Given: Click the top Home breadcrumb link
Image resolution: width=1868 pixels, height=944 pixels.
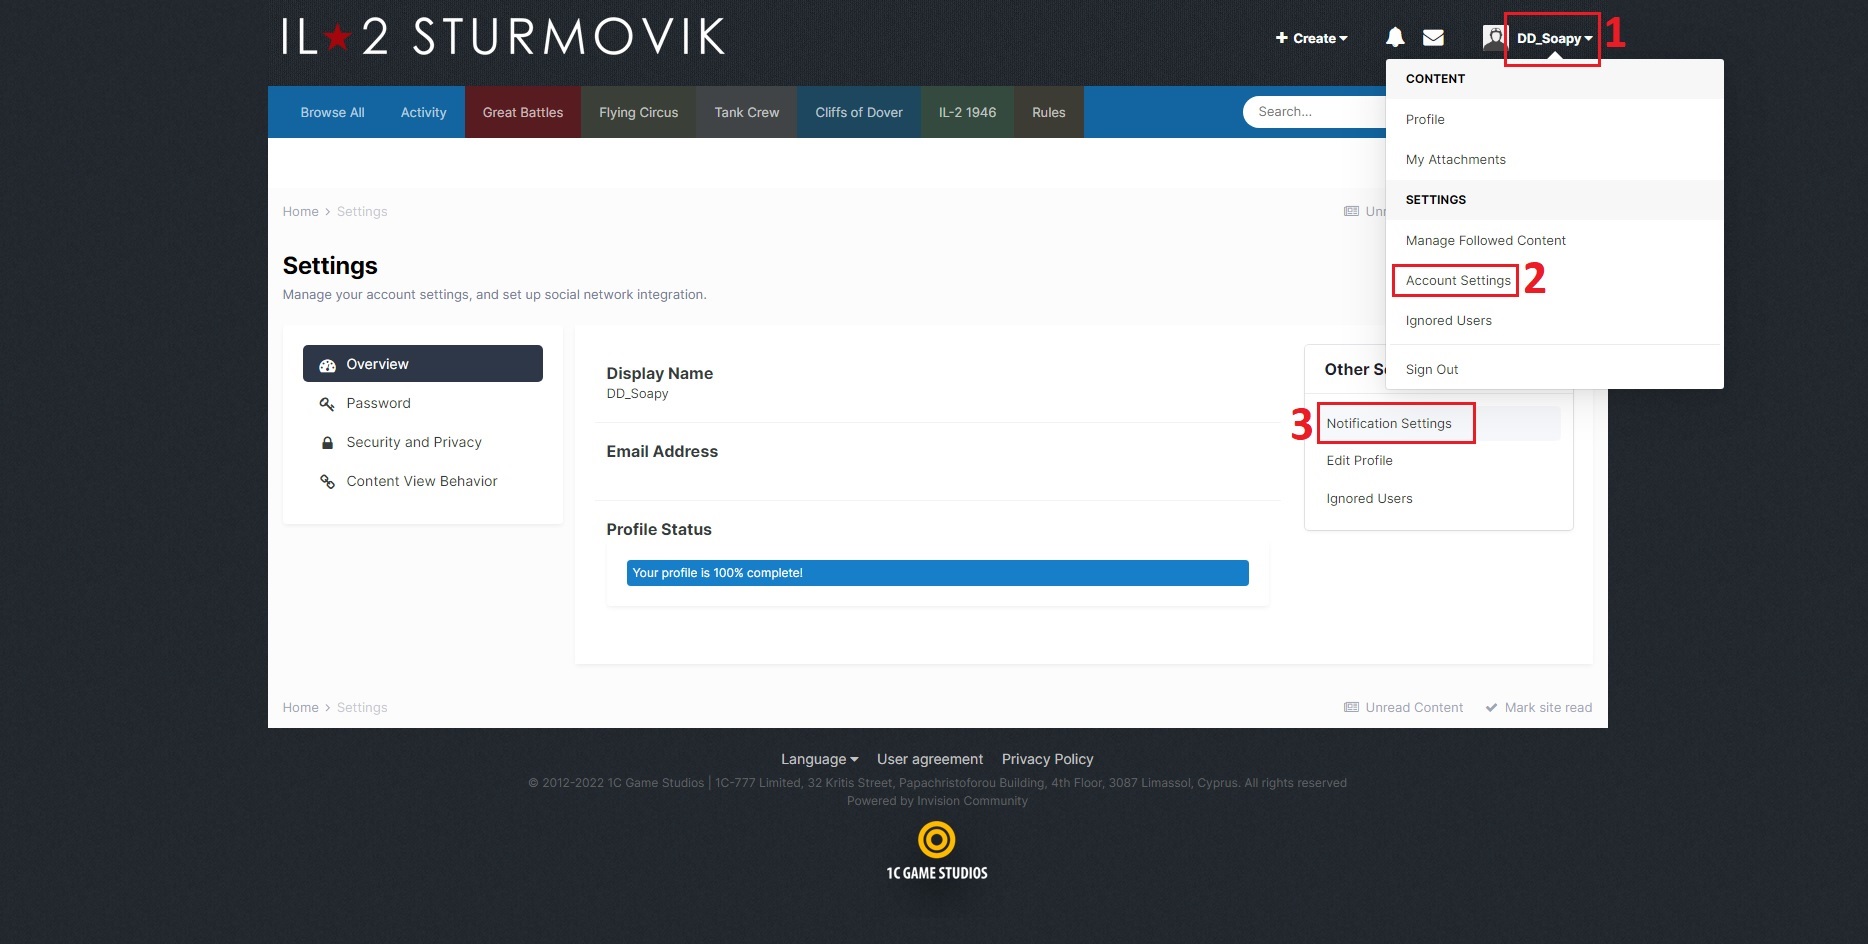Looking at the screenshot, I should click(x=300, y=211).
